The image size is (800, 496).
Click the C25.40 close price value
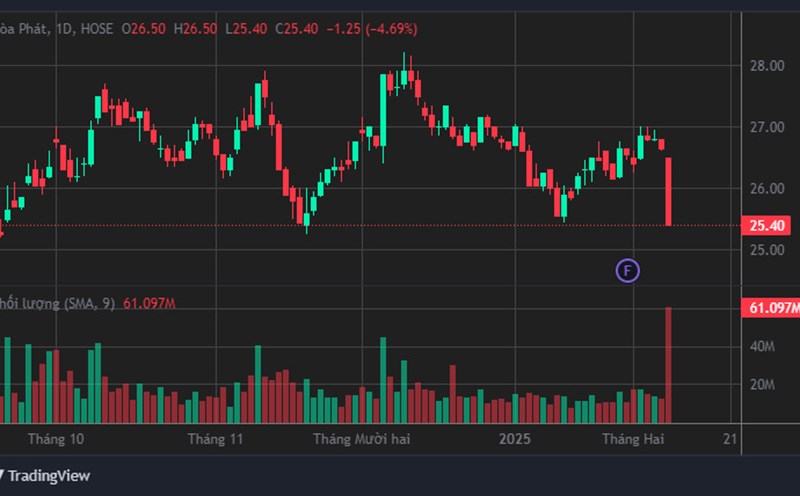pyautogui.click(x=296, y=29)
